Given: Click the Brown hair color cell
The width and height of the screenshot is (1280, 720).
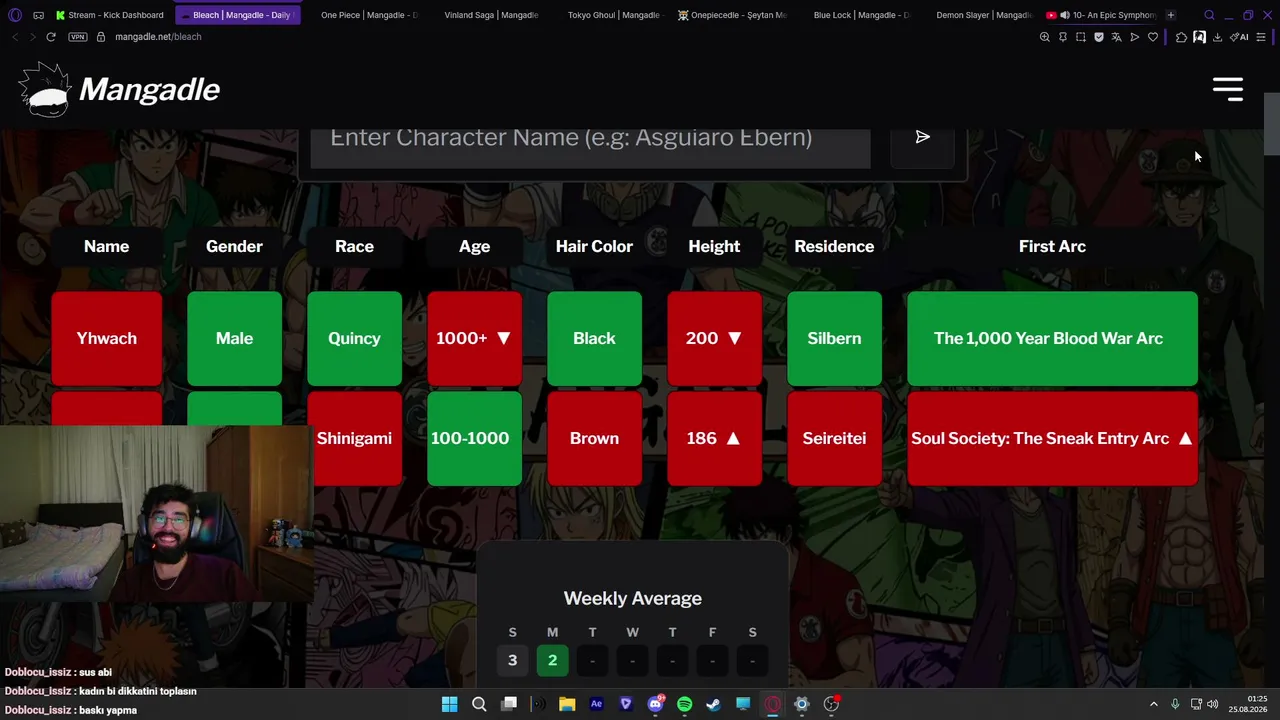Looking at the screenshot, I should point(594,438).
